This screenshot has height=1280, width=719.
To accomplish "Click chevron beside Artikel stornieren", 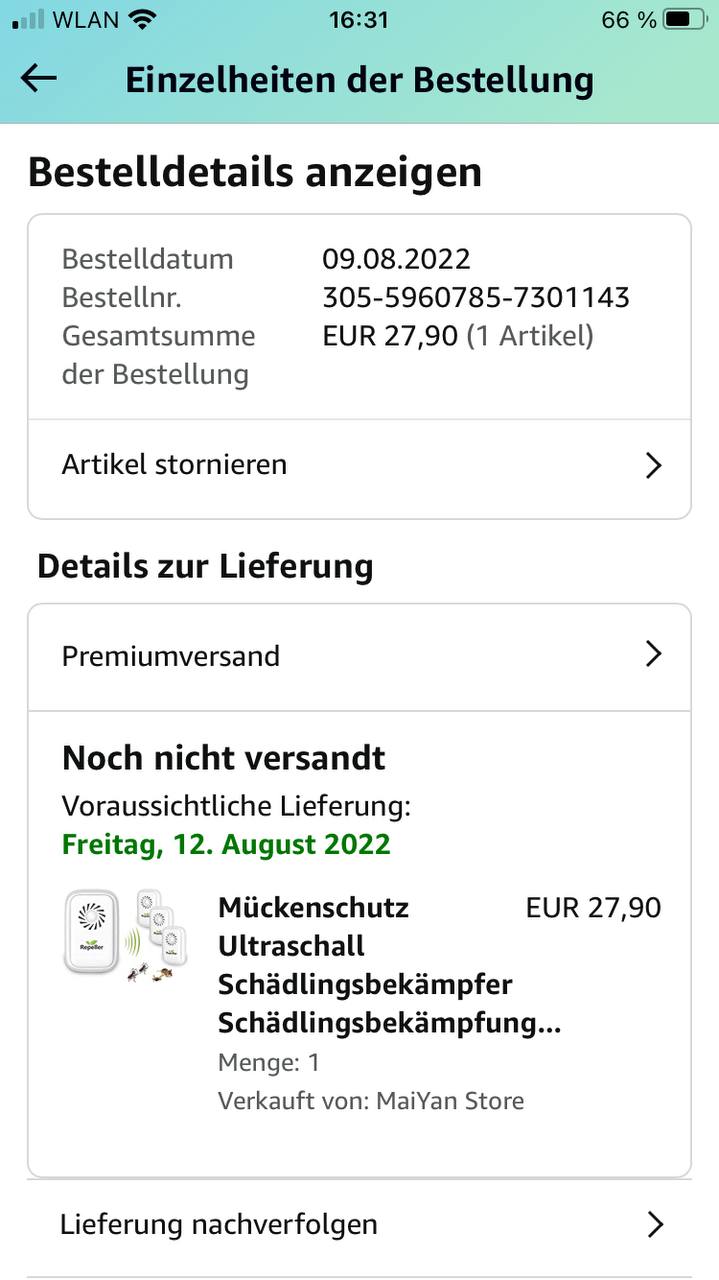I will (x=654, y=465).
